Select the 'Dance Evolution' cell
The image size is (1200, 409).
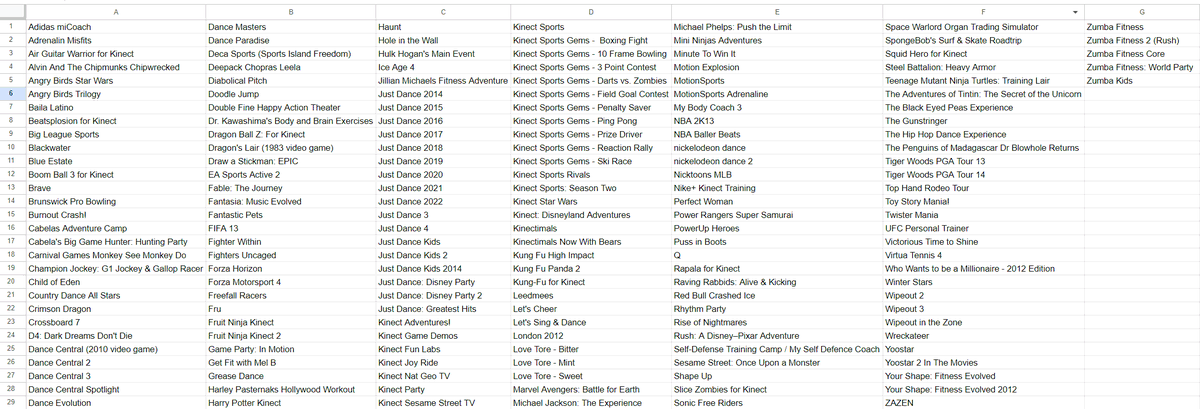pos(115,403)
